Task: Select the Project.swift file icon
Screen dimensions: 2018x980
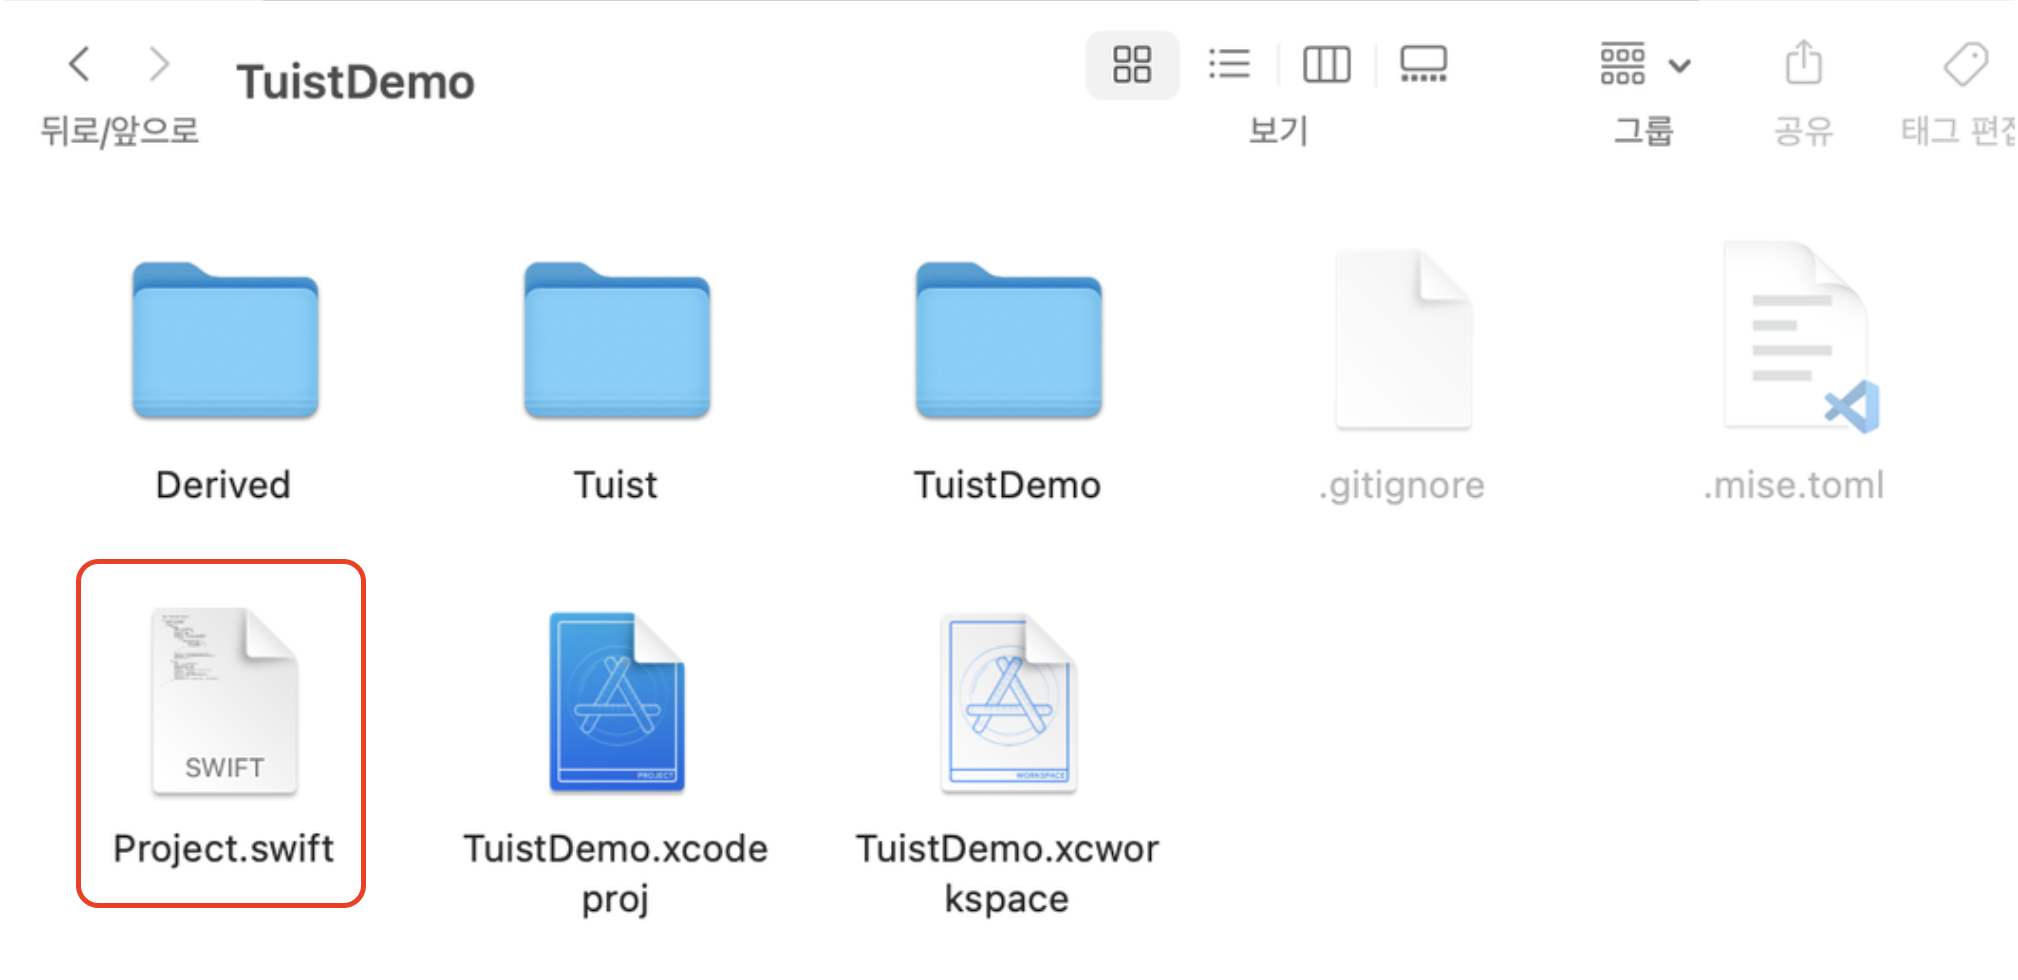Action: pyautogui.click(x=224, y=701)
